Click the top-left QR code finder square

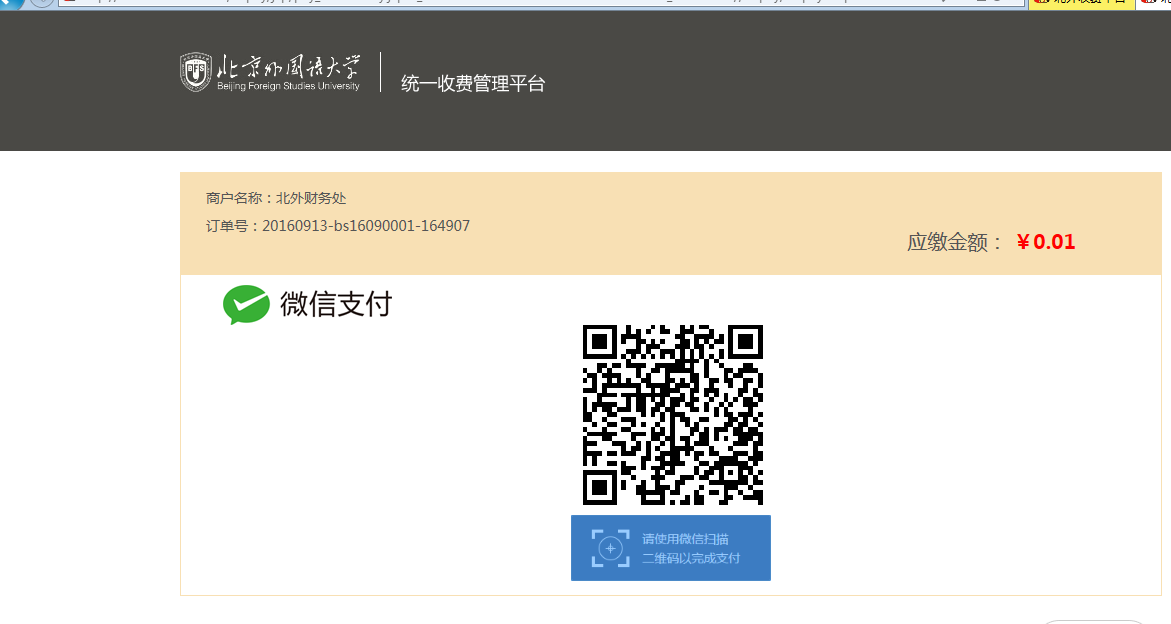coord(599,342)
